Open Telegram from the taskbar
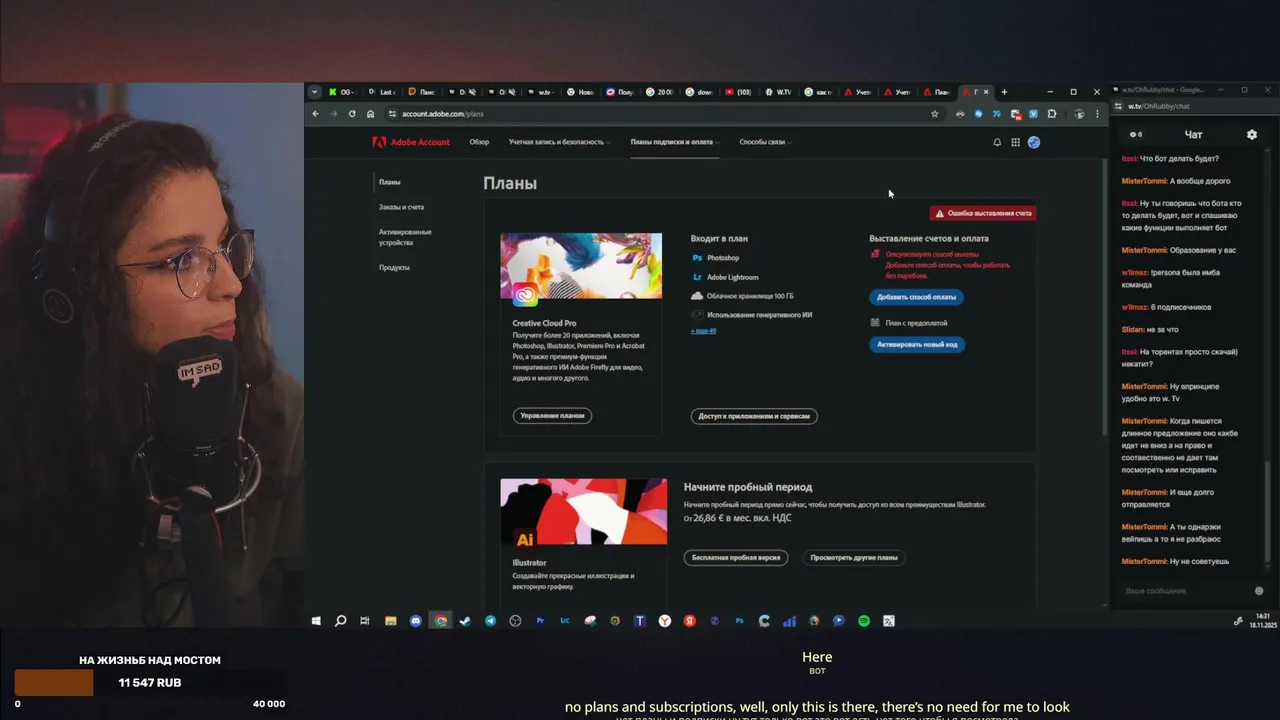 click(490, 621)
